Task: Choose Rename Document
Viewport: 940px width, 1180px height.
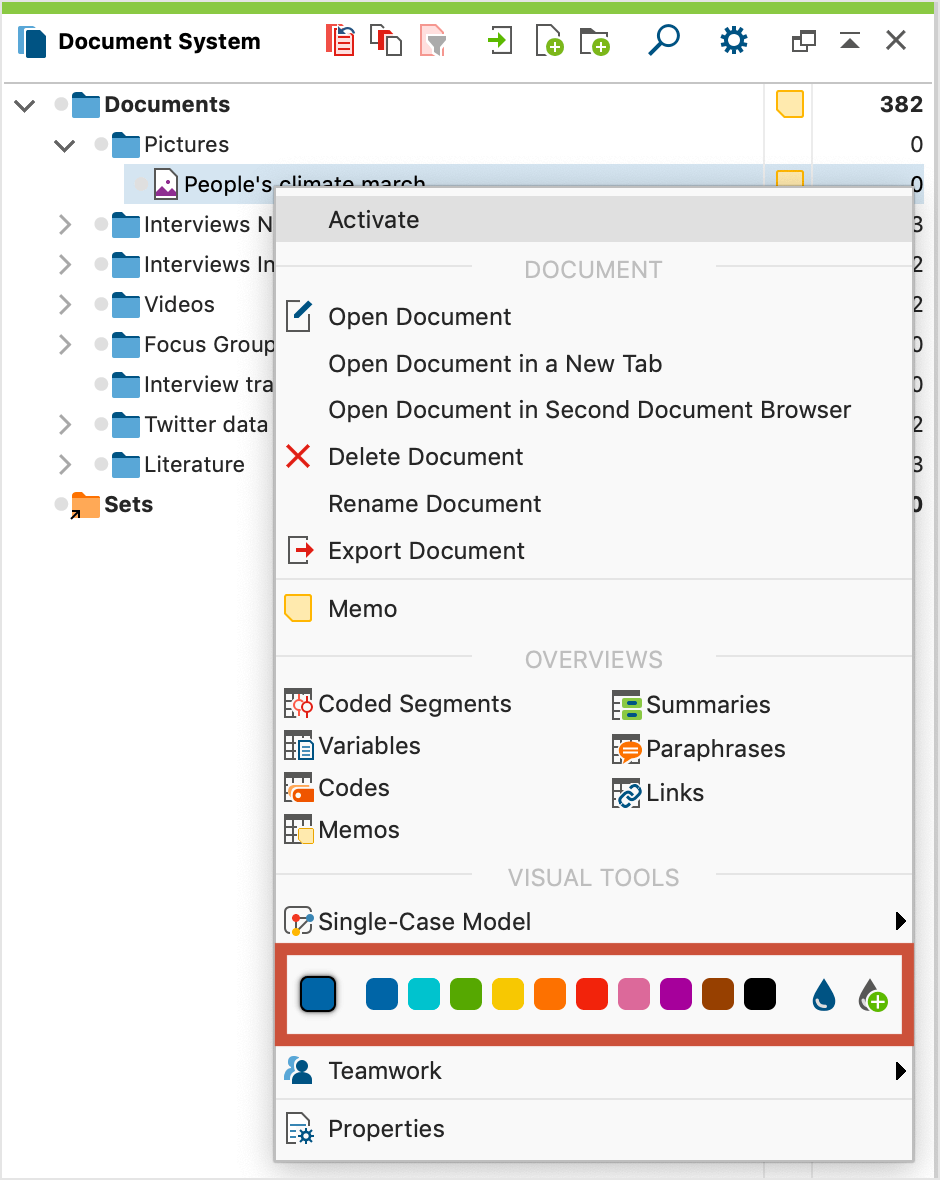Action: (x=434, y=503)
